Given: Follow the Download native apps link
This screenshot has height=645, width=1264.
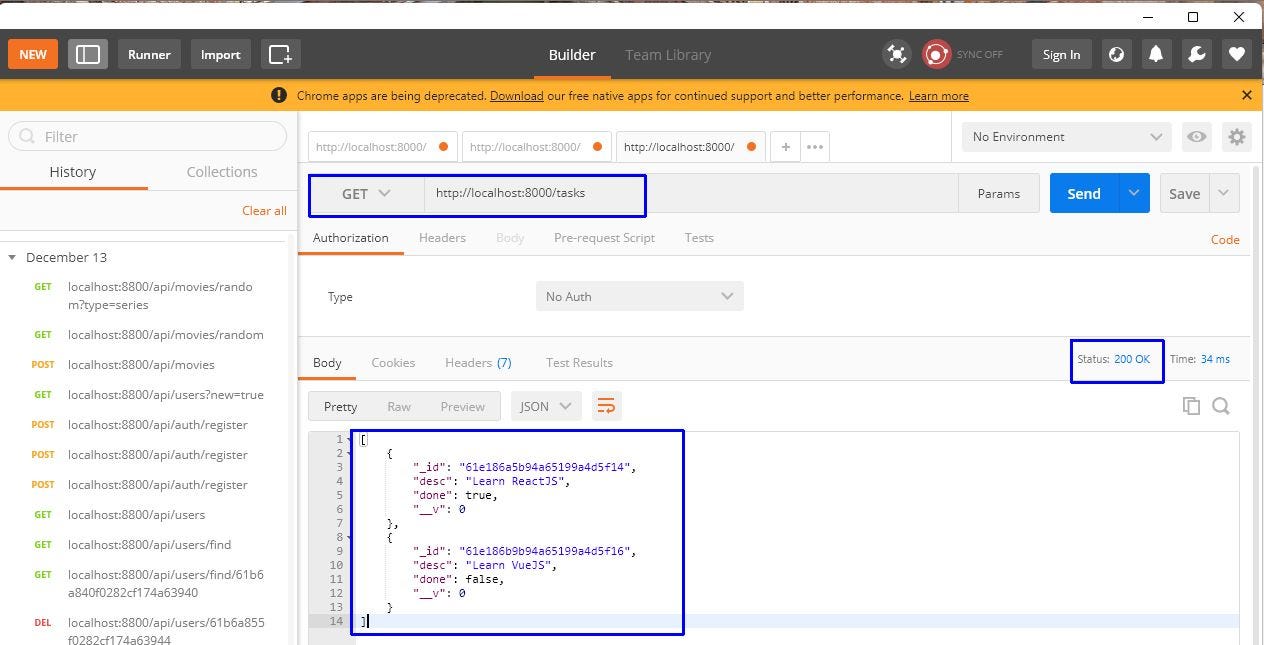Looking at the screenshot, I should pyautogui.click(x=517, y=96).
